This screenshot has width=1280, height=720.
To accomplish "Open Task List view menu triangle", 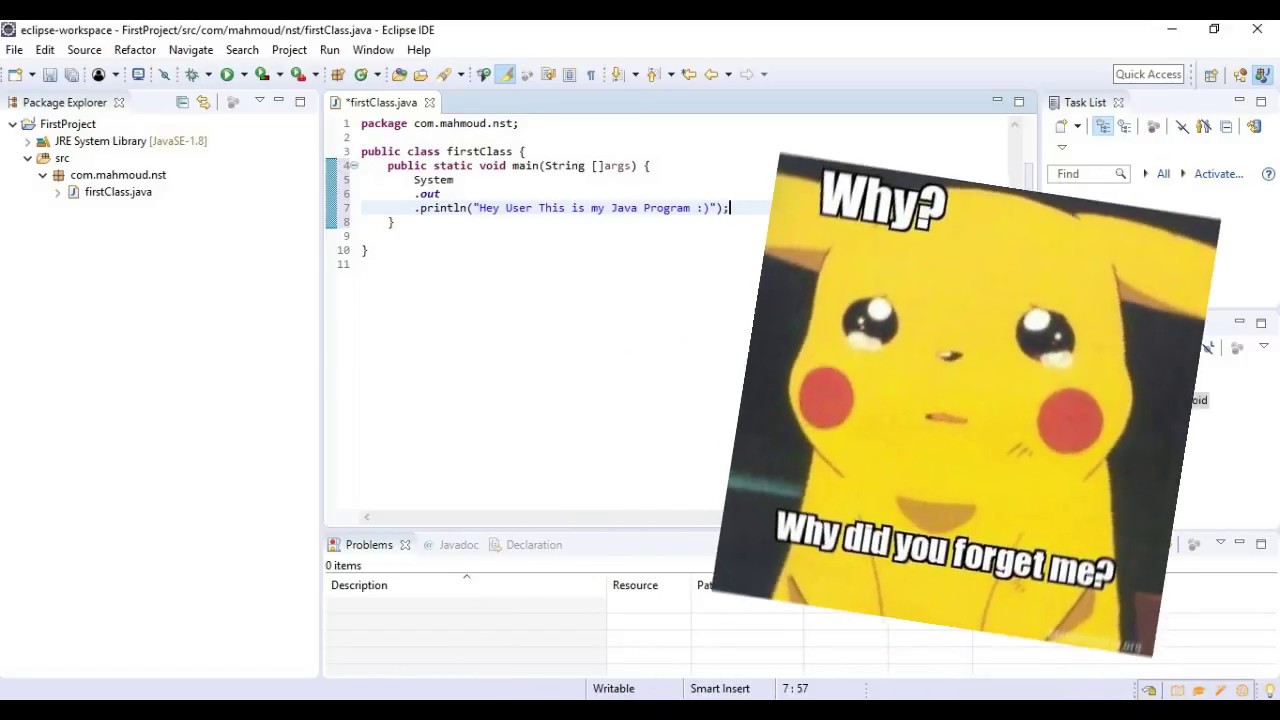I will (x=1062, y=147).
